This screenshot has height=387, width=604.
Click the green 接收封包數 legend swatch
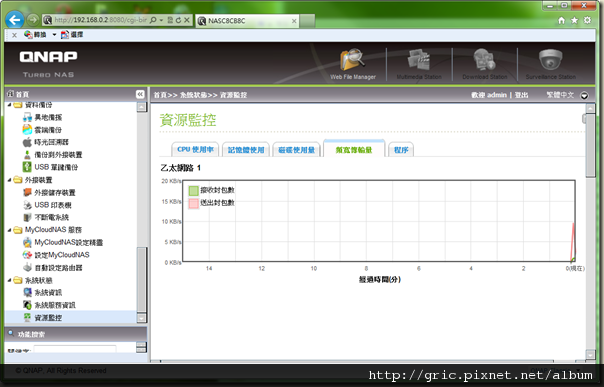pyautogui.click(x=193, y=190)
